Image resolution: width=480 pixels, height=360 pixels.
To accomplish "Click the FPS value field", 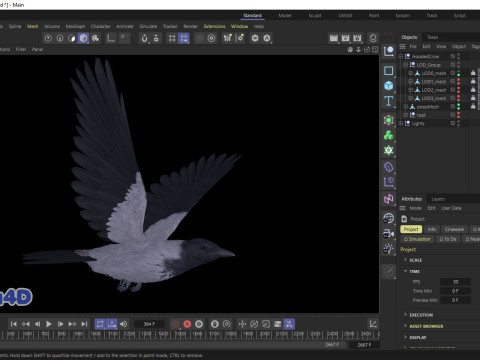I will 455,282.
